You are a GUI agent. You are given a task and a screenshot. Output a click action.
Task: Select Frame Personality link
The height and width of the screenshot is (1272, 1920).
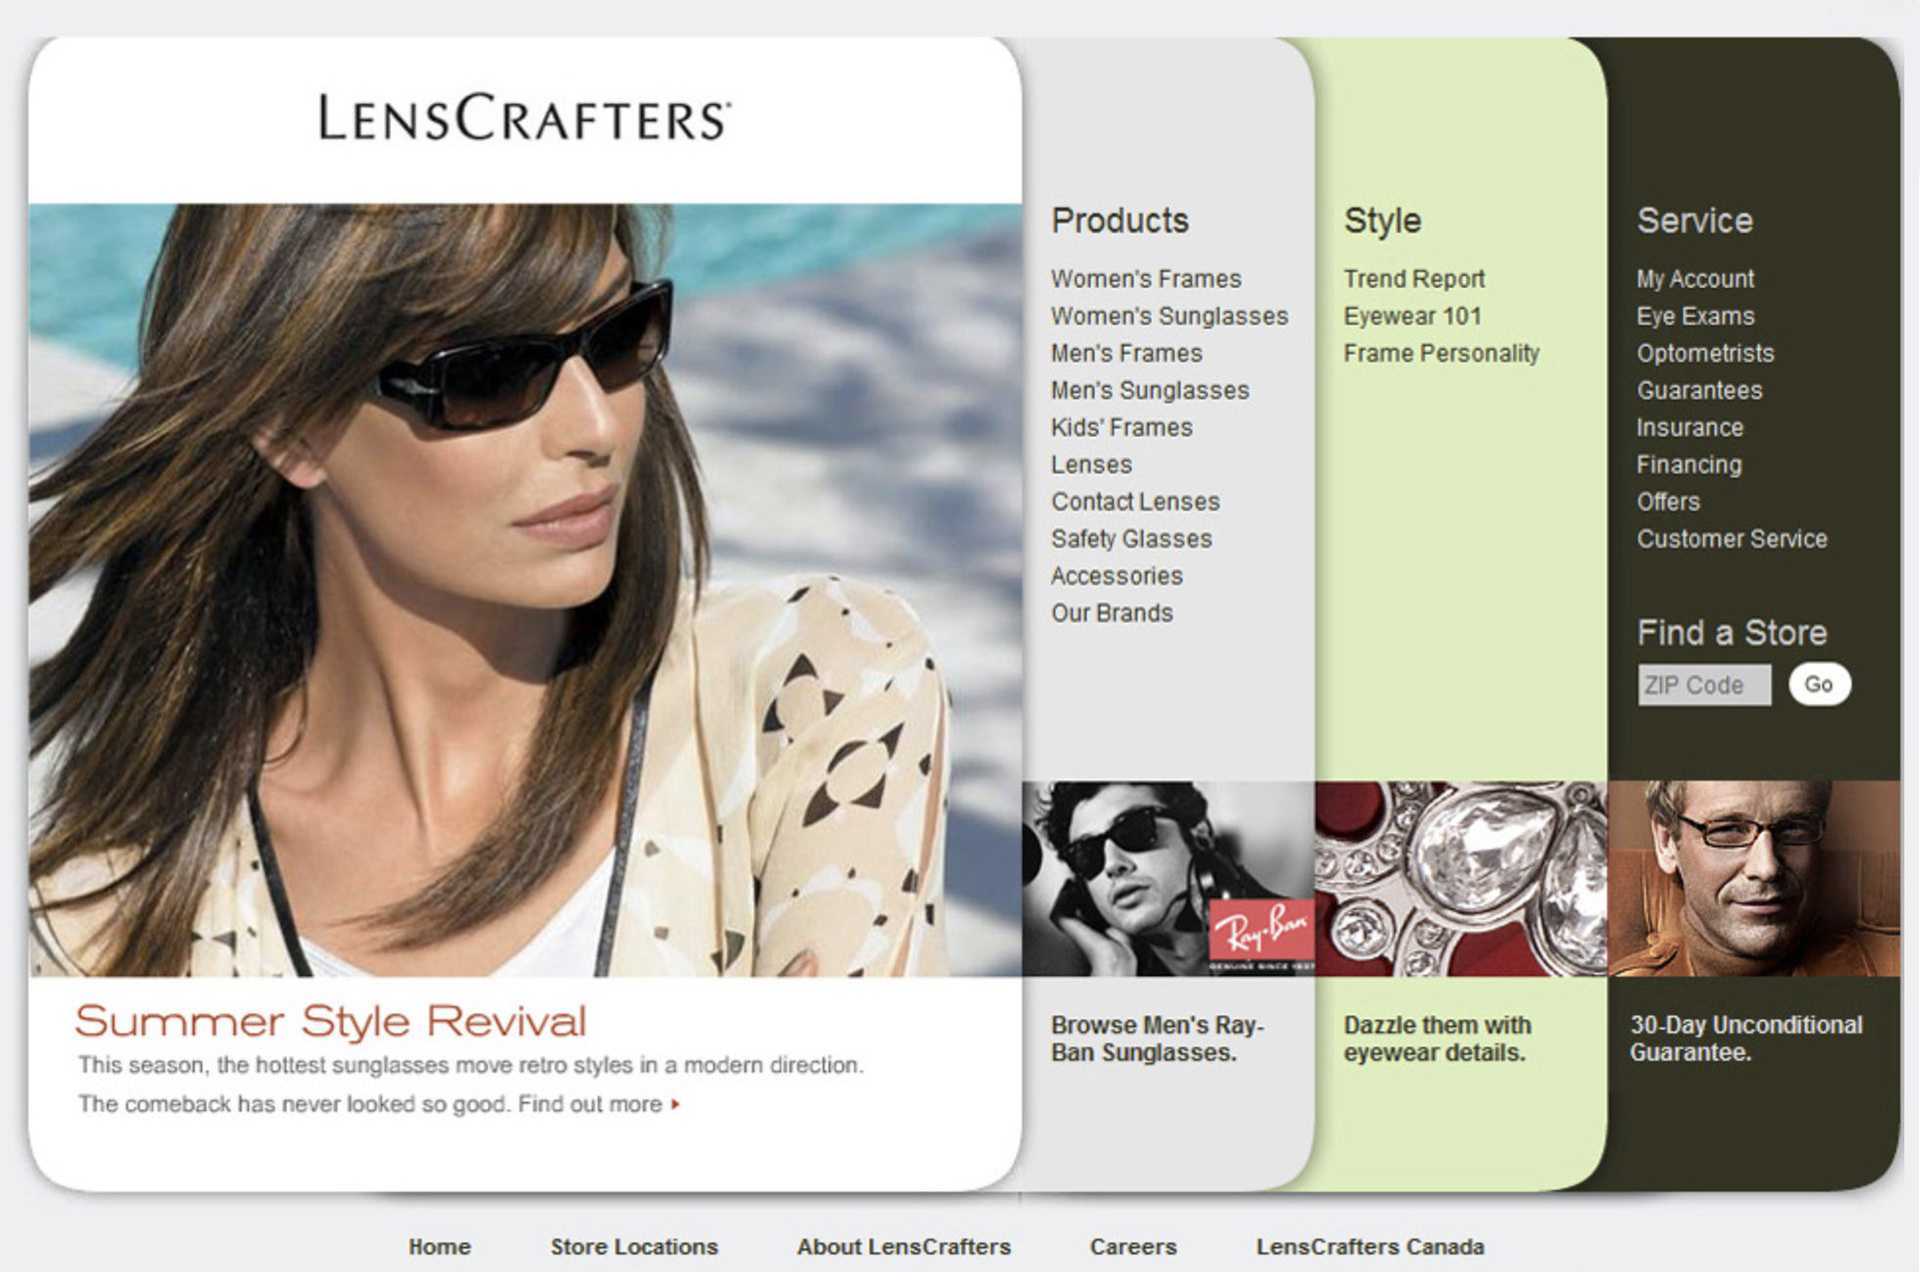coord(1441,353)
